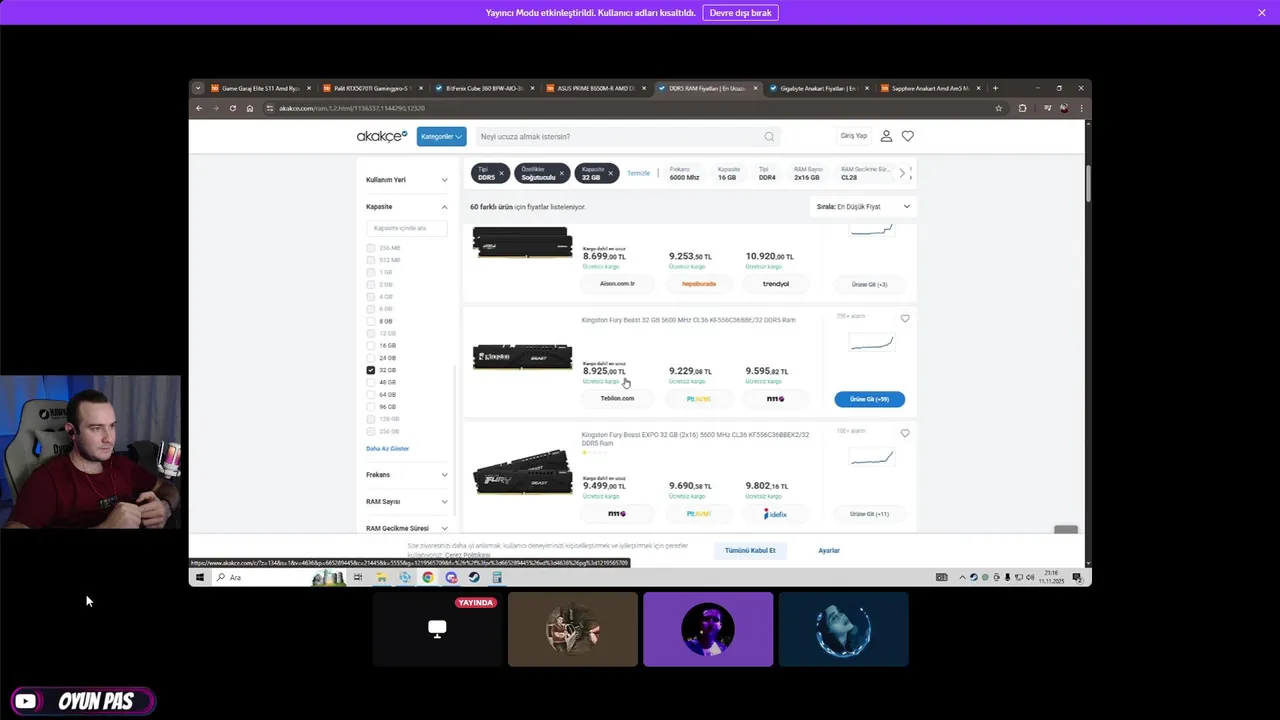The height and width of the screenshot is (720, 1280).
Task: Open the Tebilon.com seller offer
Action: 617,398
